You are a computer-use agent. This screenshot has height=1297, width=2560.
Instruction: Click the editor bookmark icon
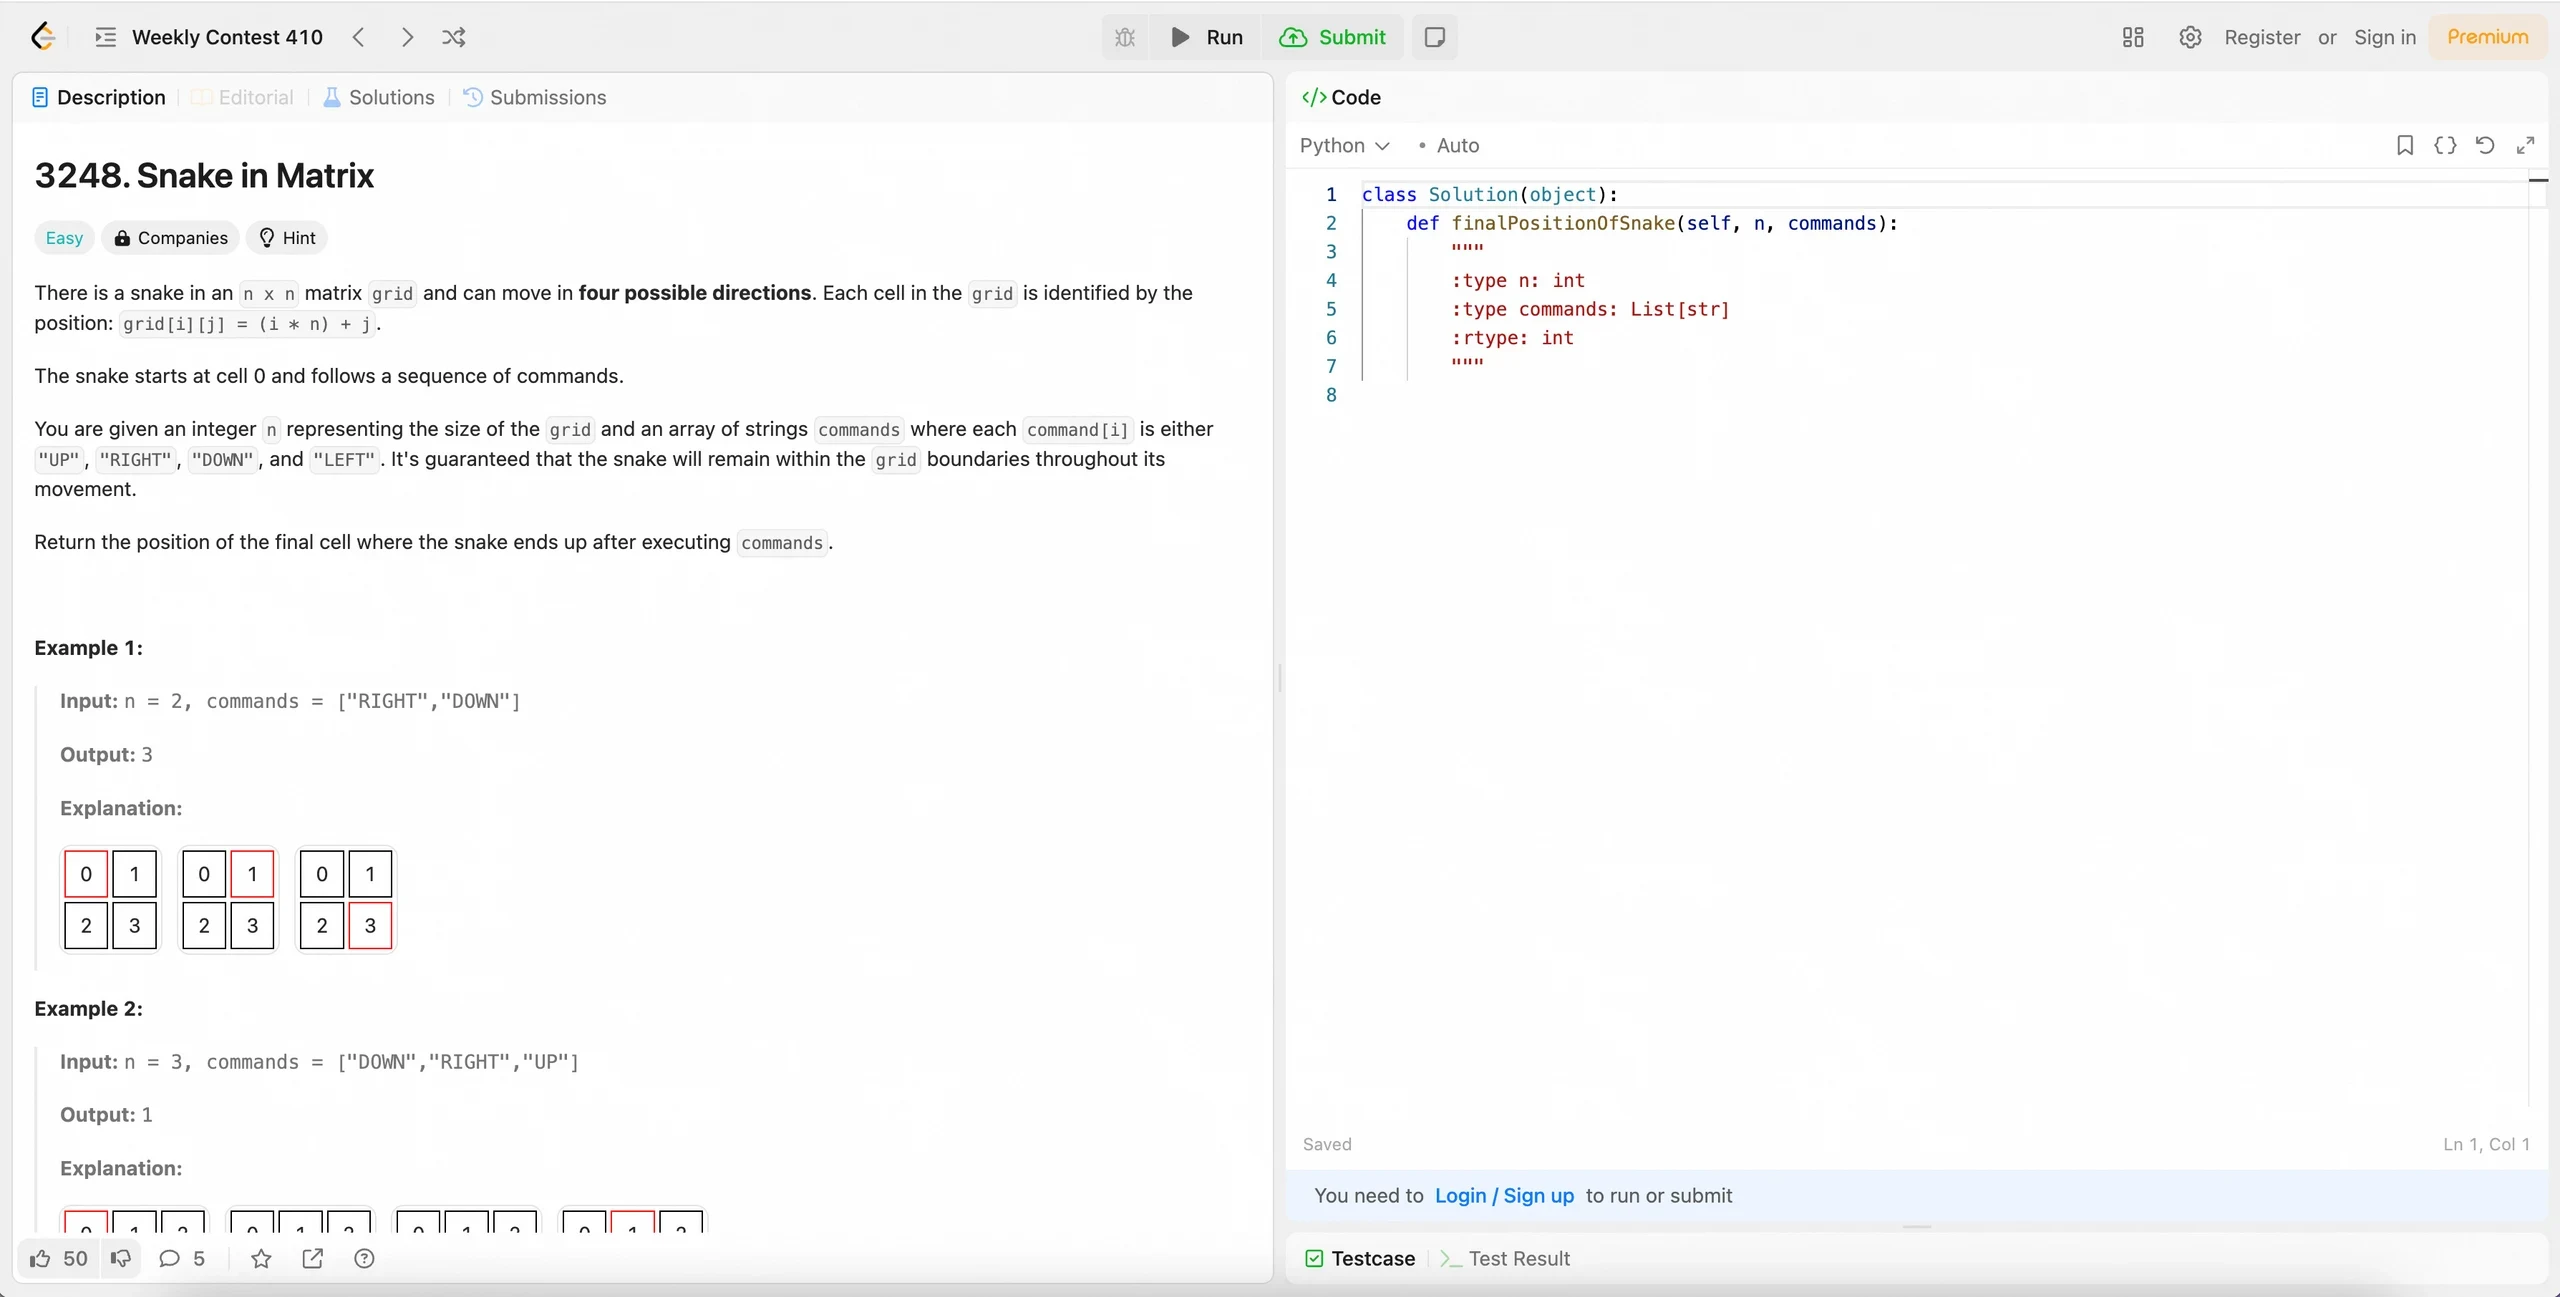click(2405, 145)
